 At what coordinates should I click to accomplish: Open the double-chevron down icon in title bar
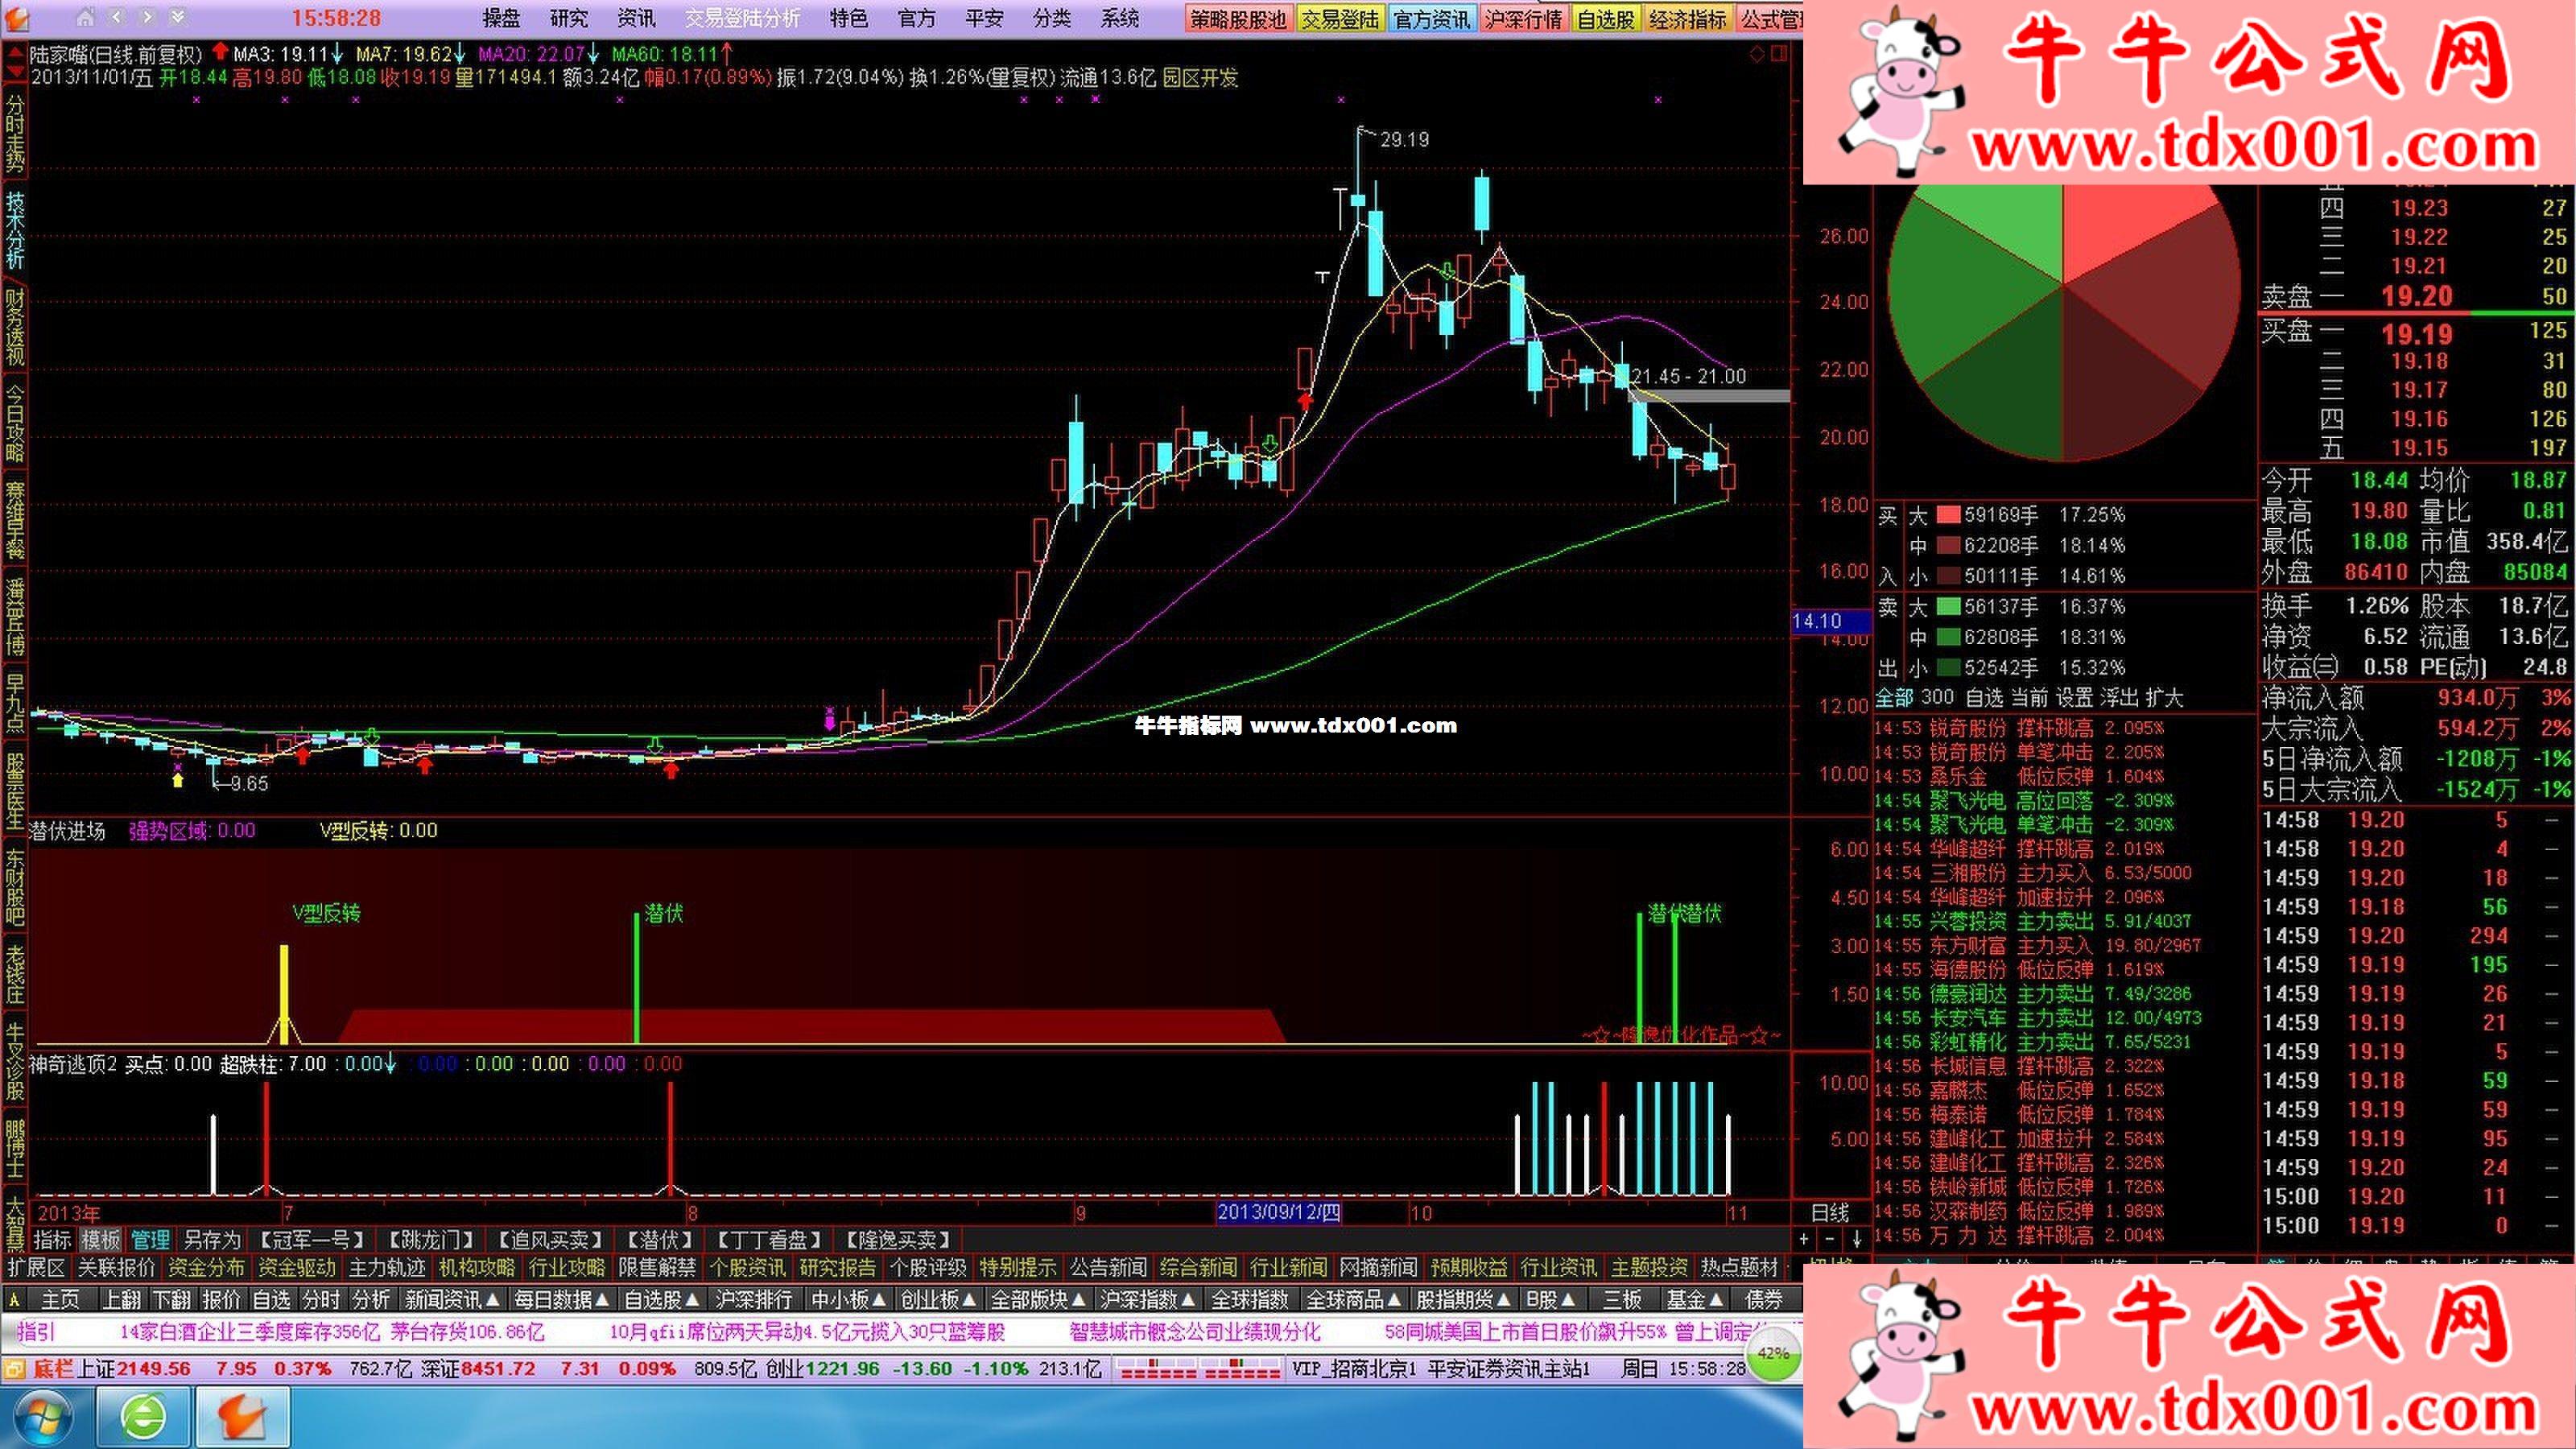[x=177, y=18]
